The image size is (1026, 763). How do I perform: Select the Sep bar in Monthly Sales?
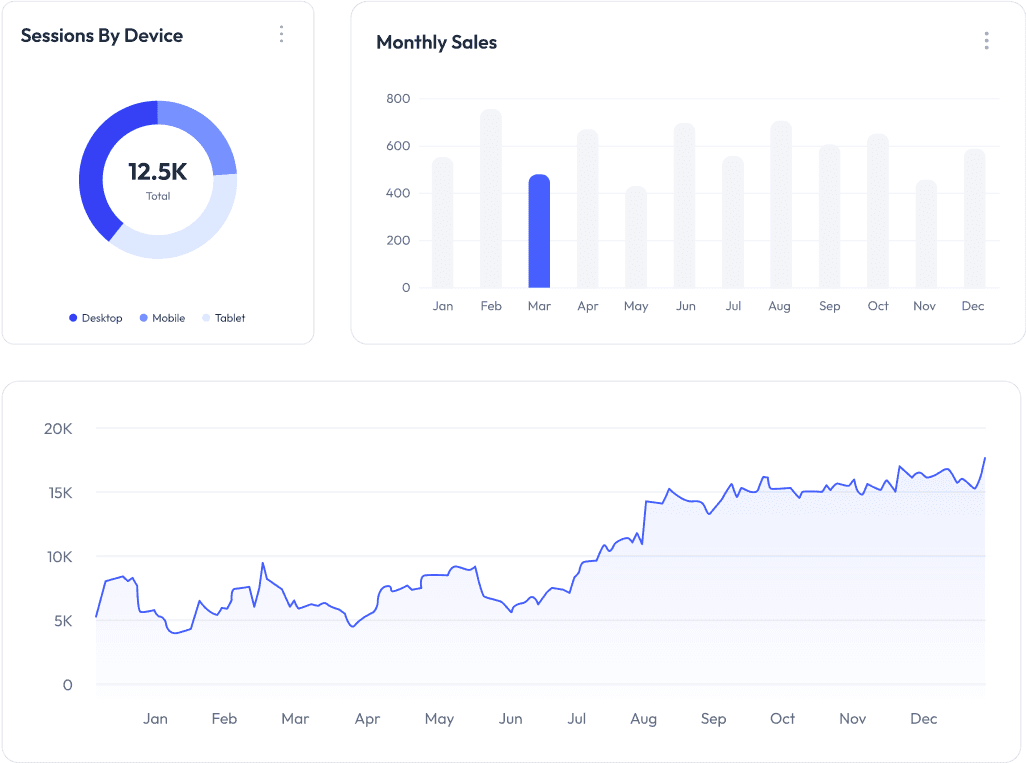tap(829, 216)
